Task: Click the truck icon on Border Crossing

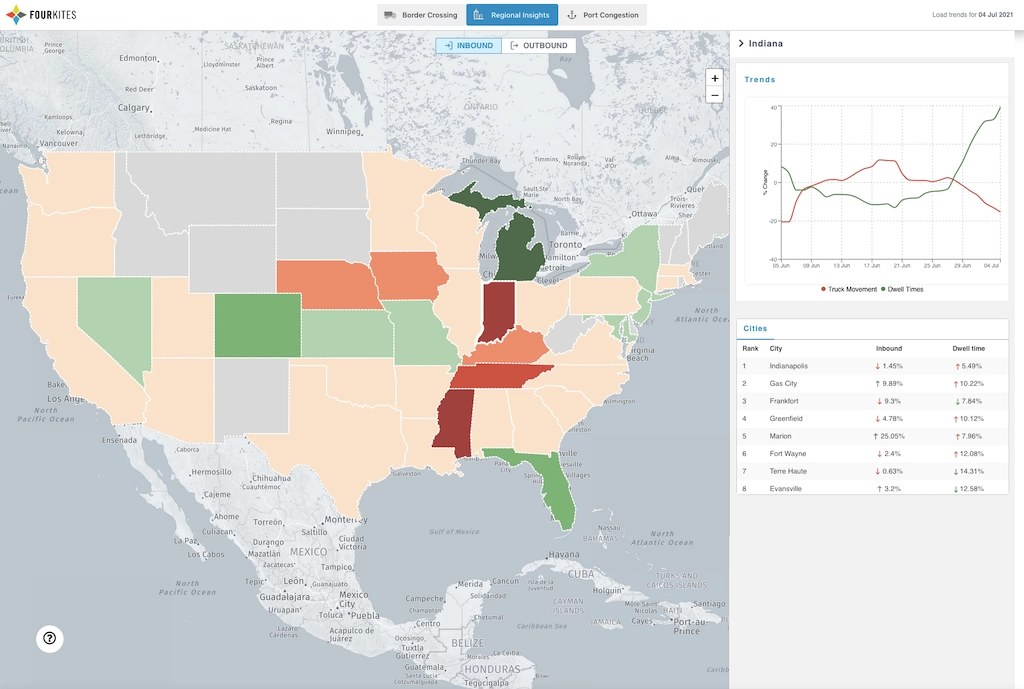Action: pyautogui.click(x=389, y=15)
